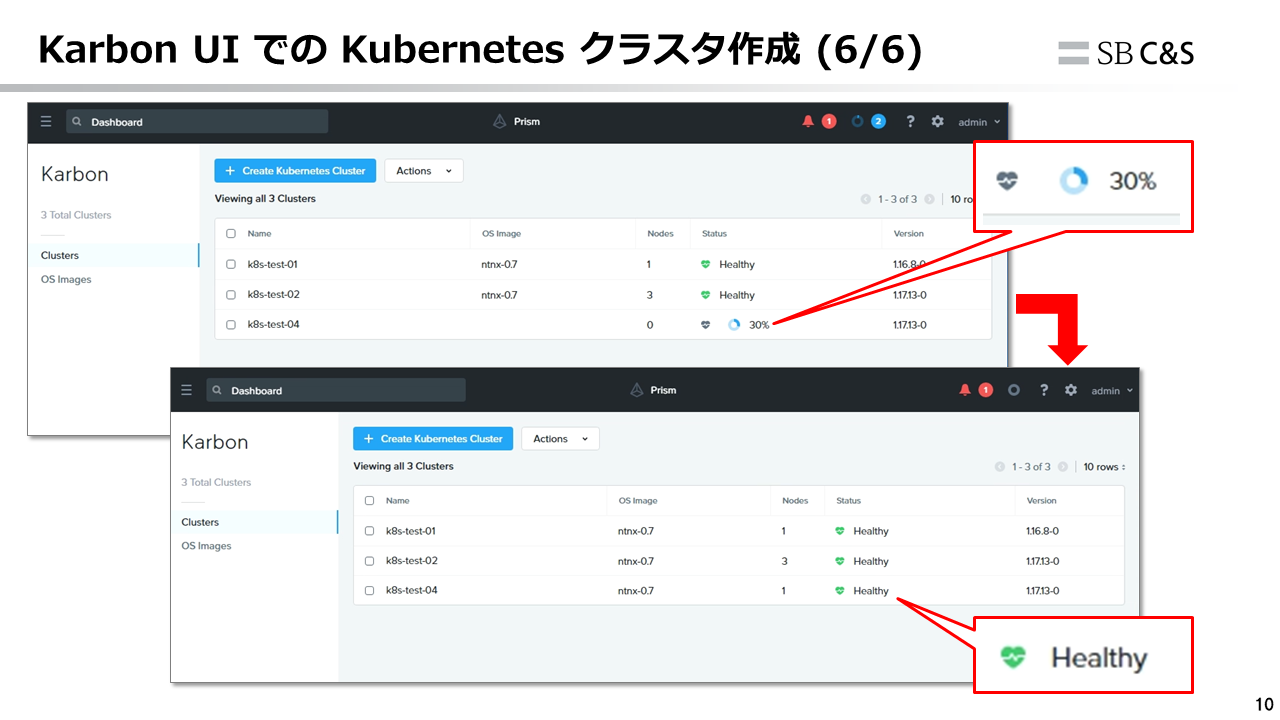This screenshot has width=1280, height=720.
Task: Open hamburger menu in lower Prism window
Action: [x=186, y=390]
